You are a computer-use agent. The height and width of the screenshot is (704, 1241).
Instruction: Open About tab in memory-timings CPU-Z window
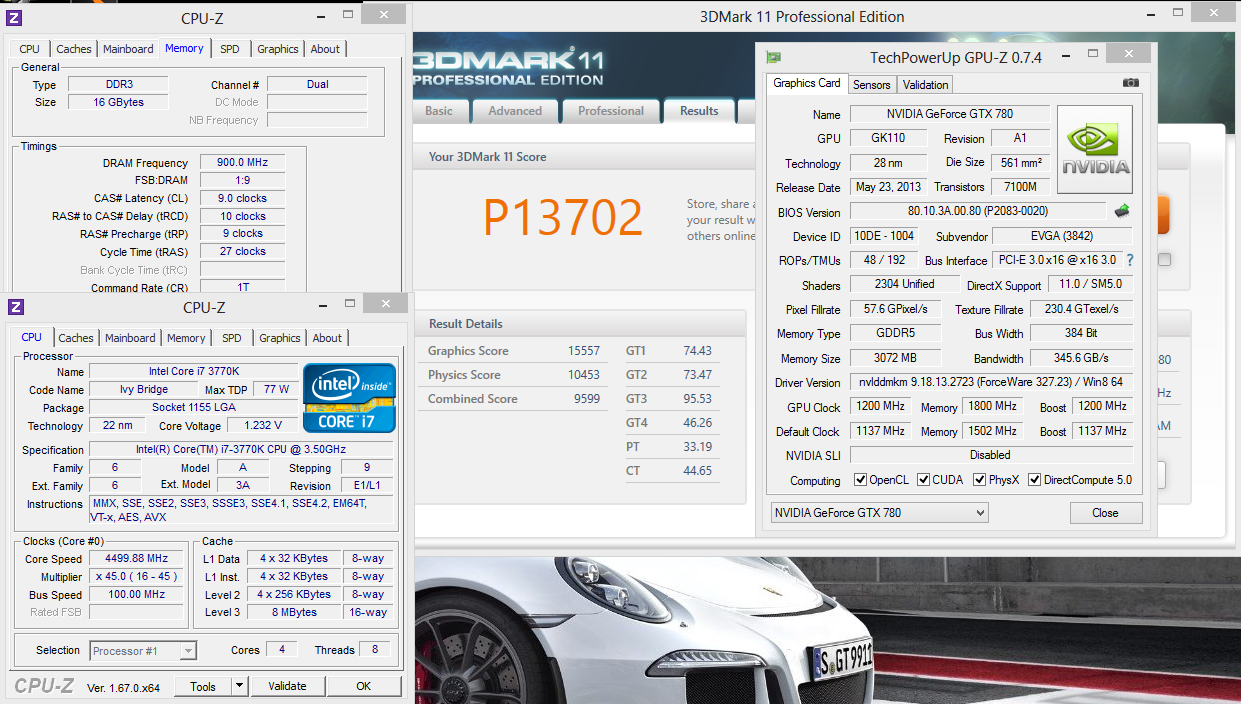point(325,49)
